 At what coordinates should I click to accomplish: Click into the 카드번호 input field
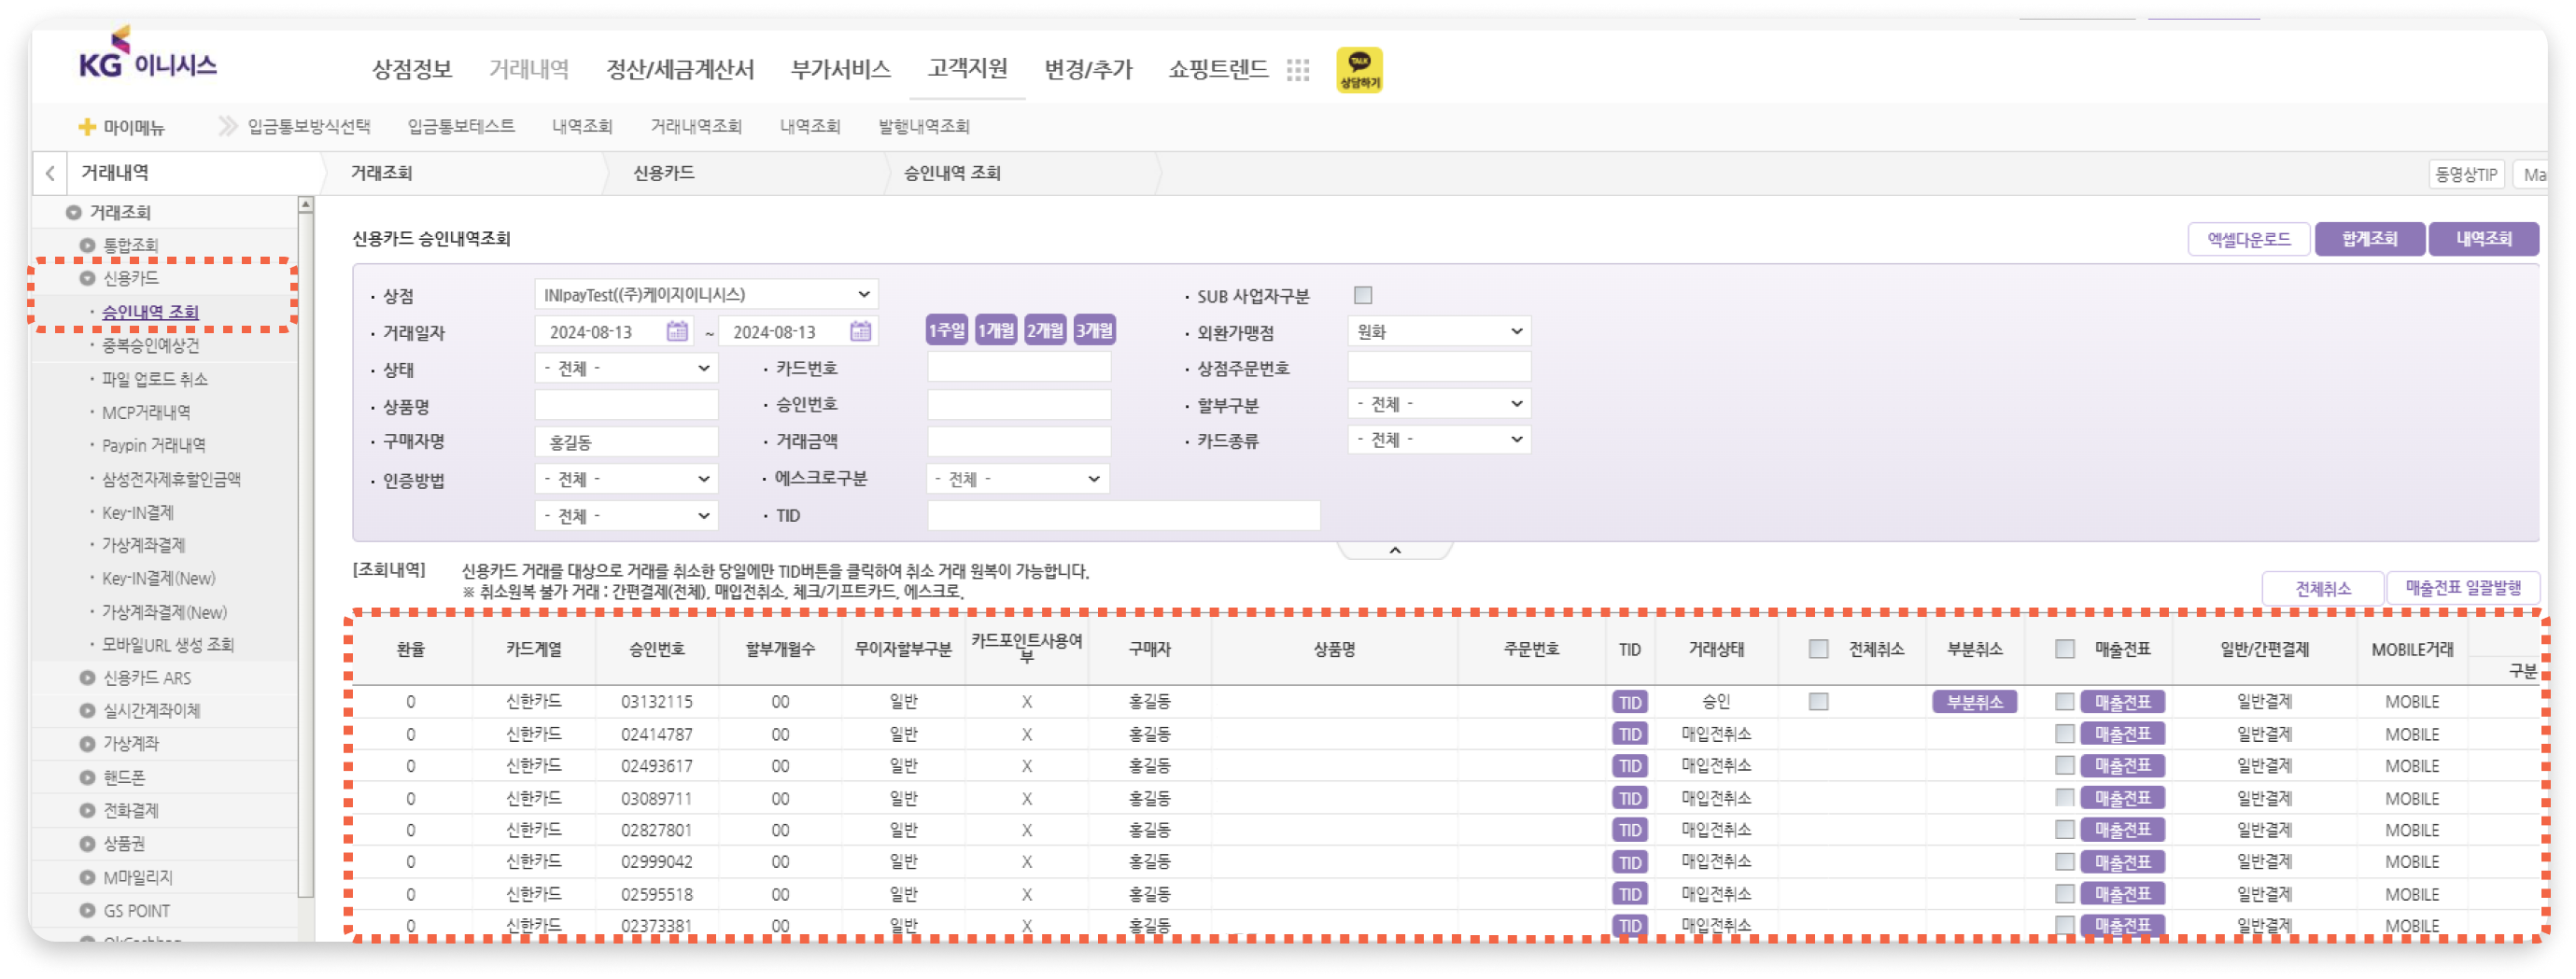pos(1018,368)
